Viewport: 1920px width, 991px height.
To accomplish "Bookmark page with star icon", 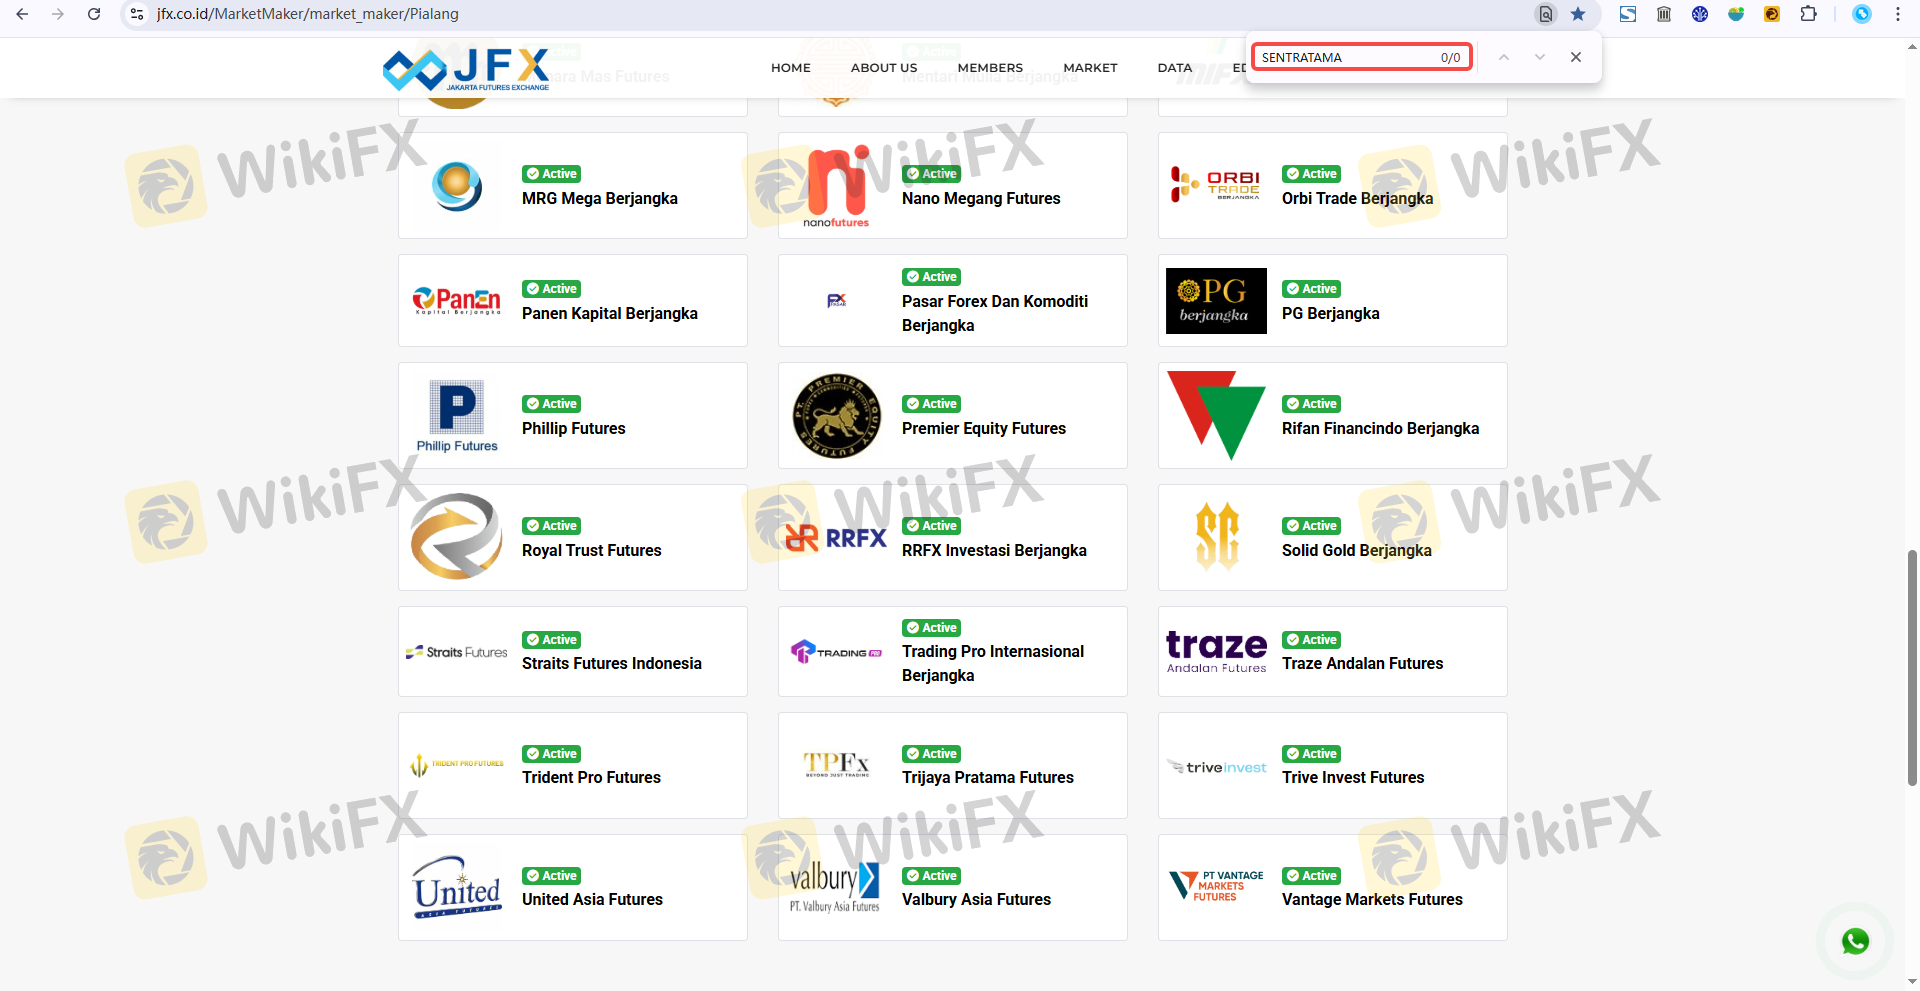I will pos(1578,14).
